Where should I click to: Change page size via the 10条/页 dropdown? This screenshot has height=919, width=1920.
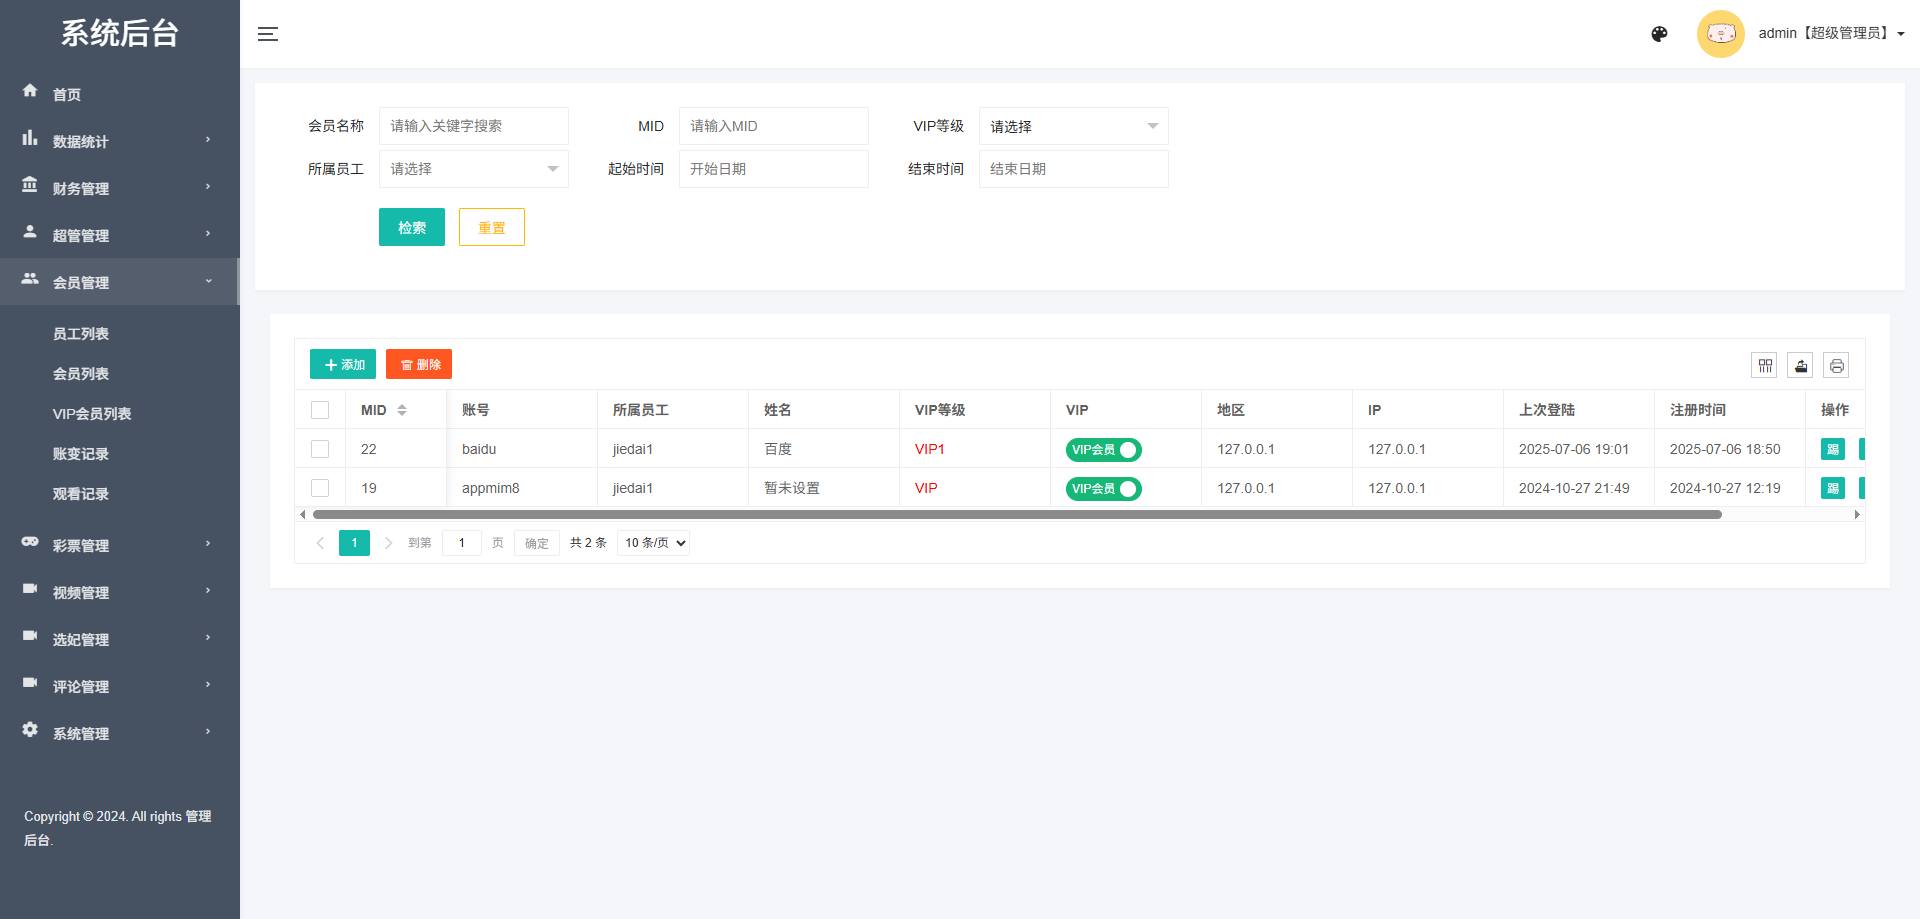(652, 542)
